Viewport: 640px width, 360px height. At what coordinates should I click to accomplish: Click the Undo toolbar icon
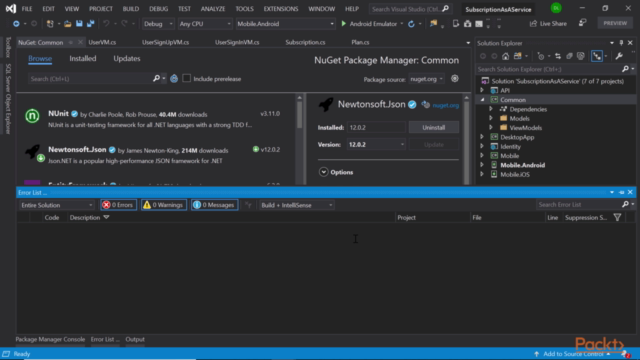(106, 24)
